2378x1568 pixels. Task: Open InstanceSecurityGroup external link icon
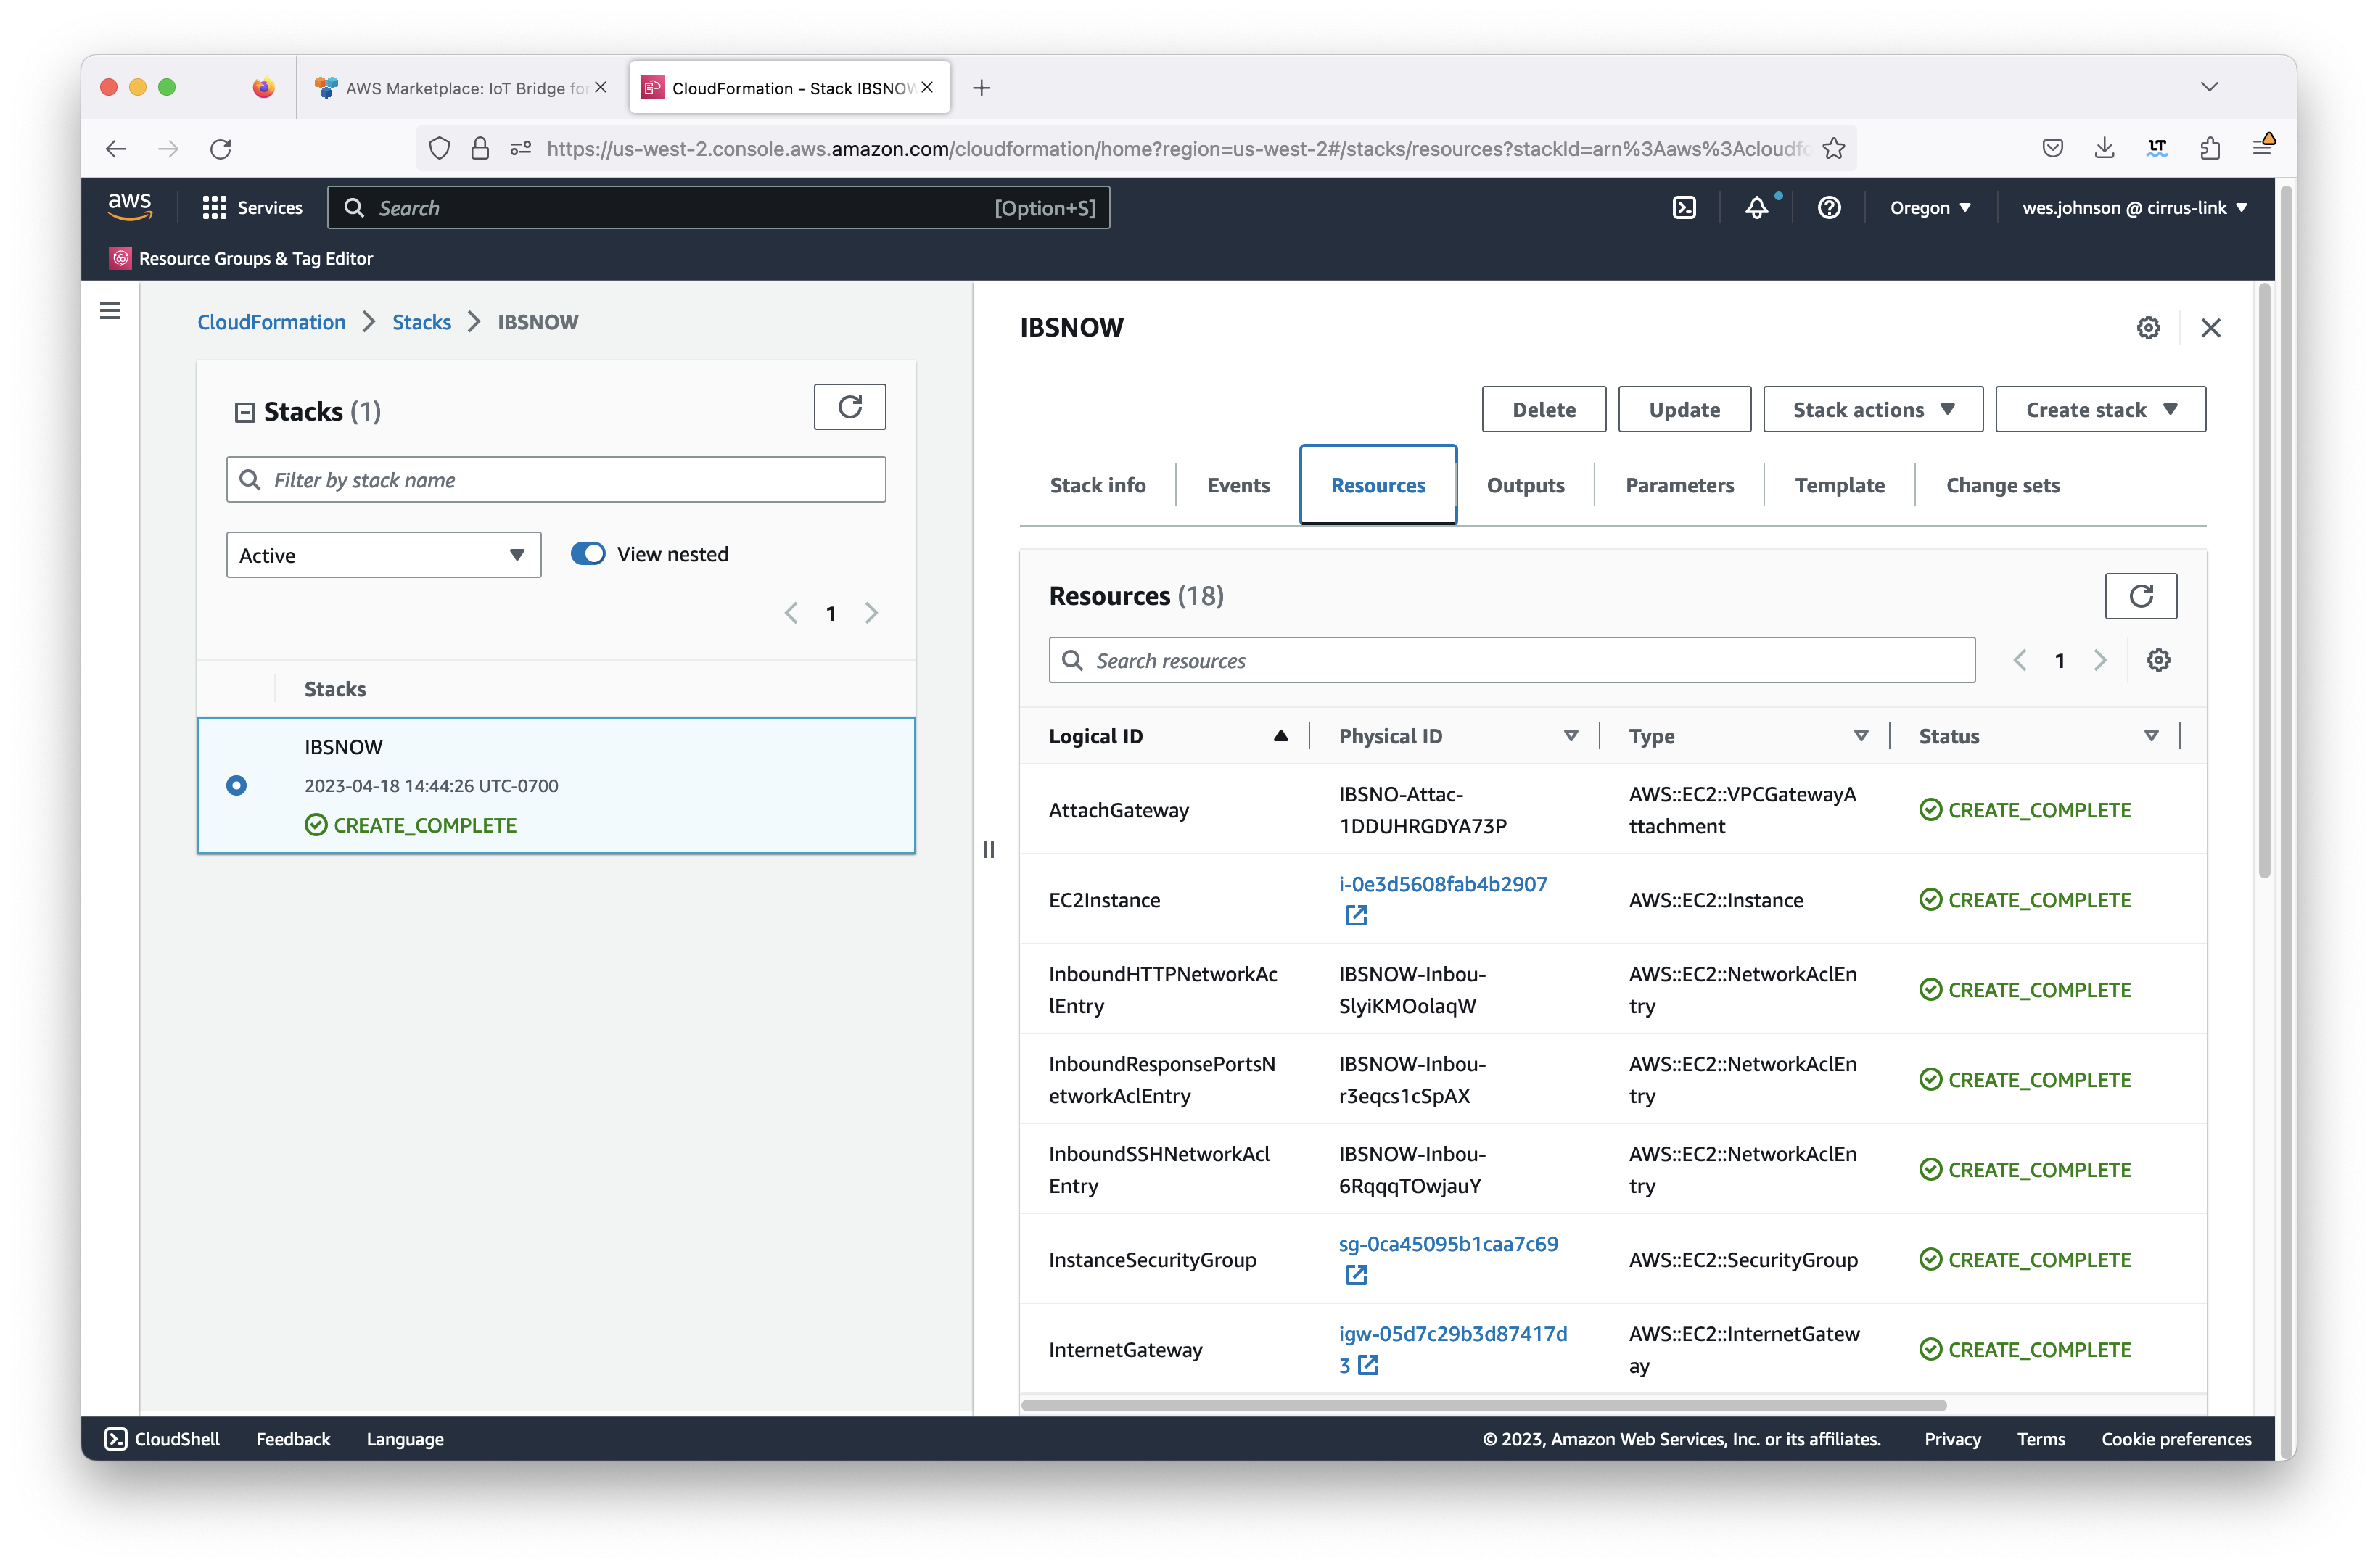1355,1275
